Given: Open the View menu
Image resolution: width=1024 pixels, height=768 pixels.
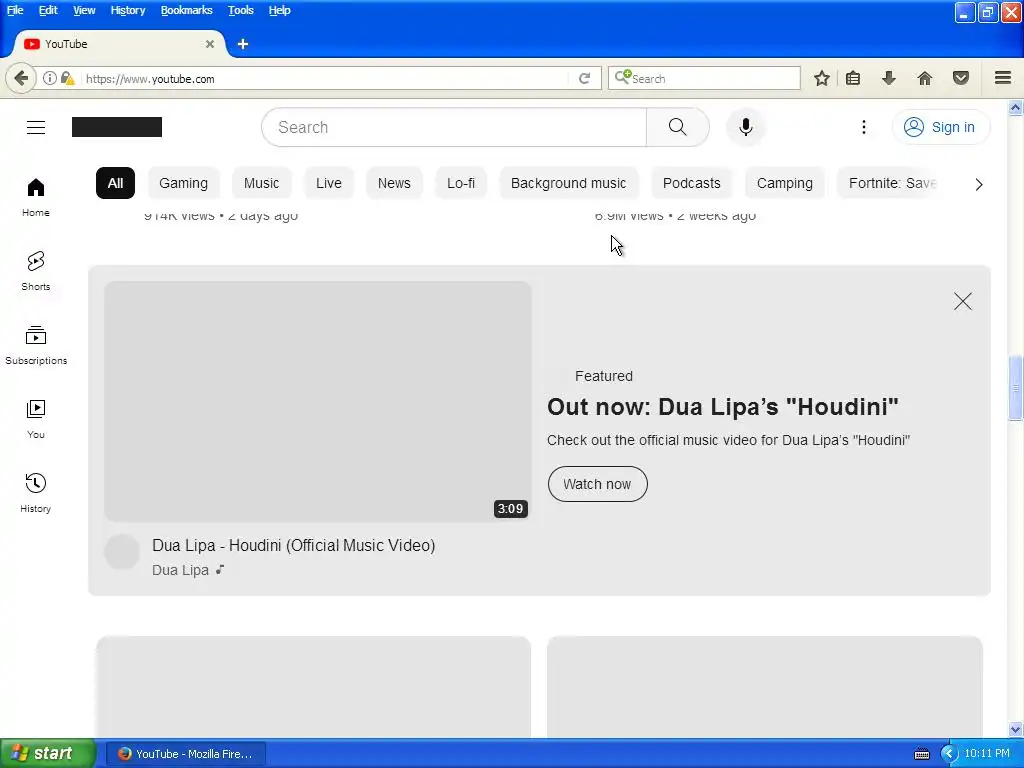Looking at the screenshot, I should click(x=84, y=10).
